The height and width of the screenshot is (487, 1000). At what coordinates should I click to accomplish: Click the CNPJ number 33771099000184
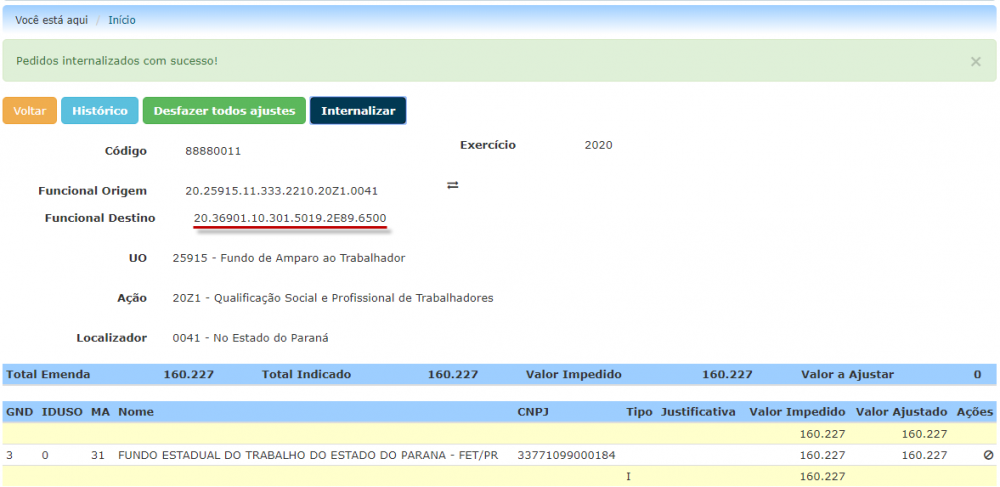pyautogui.click(x=566, y=455)
